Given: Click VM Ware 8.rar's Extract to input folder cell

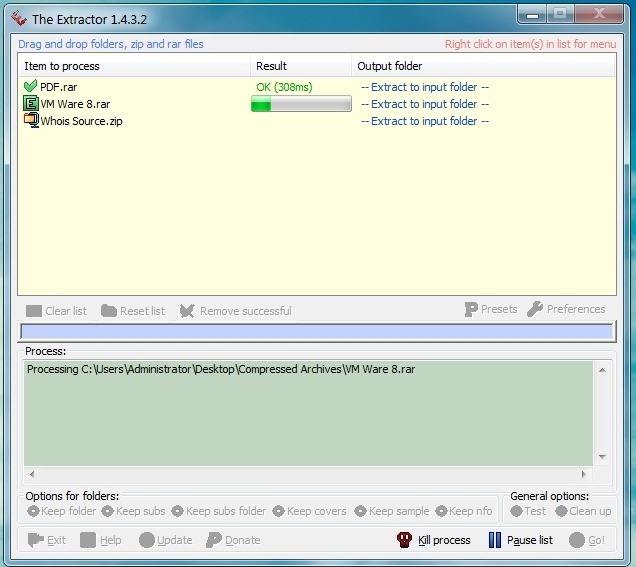Looking at the screenshot, I should tap(425, 104).
